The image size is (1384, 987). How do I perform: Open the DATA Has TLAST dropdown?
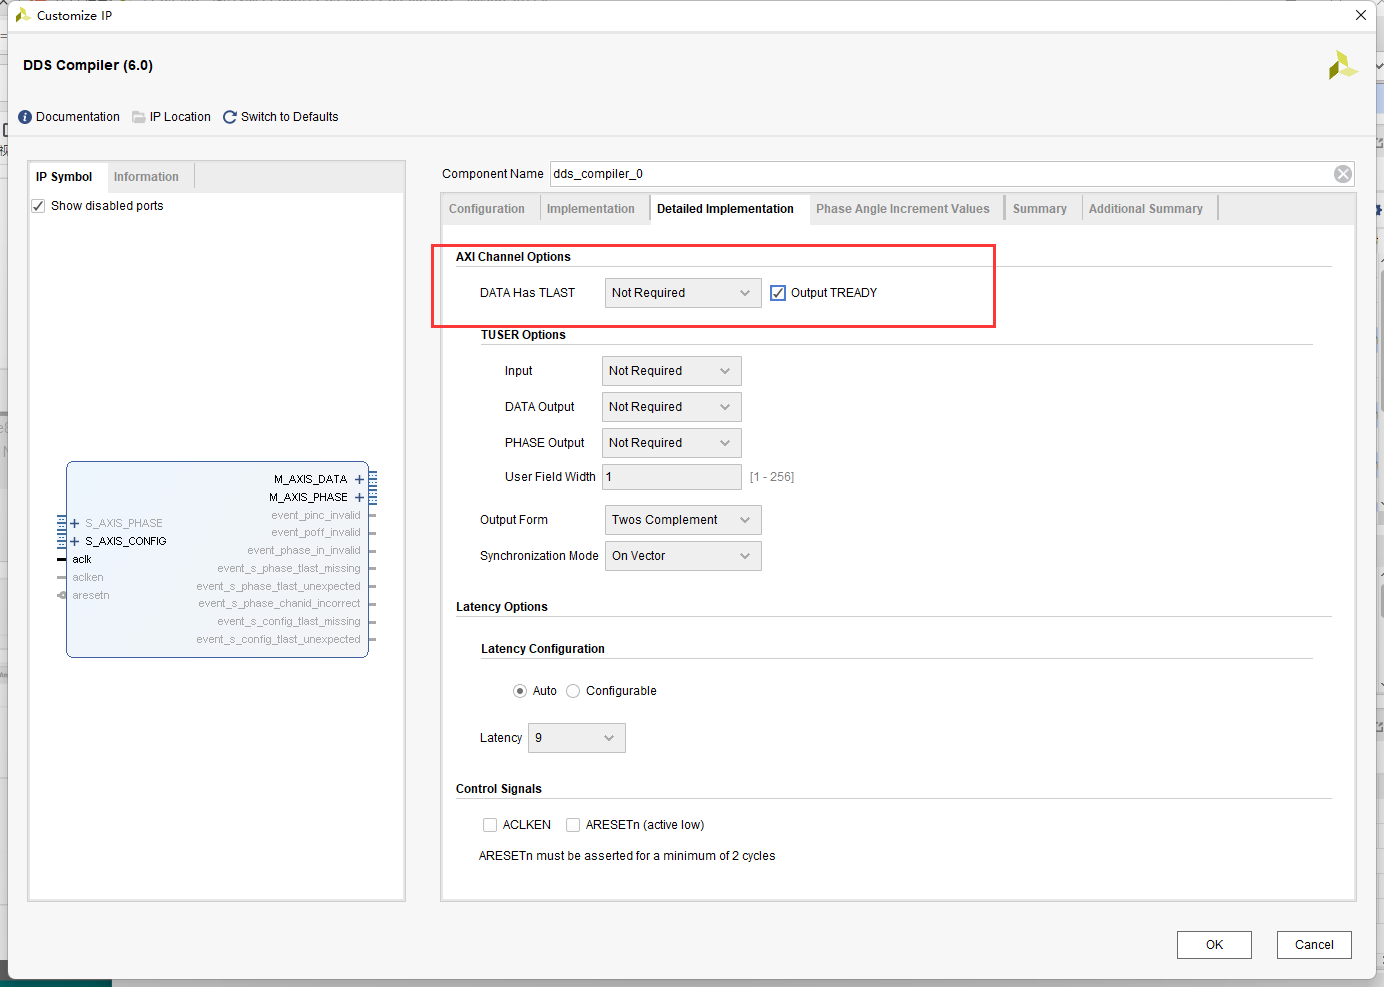pos(683,293)
